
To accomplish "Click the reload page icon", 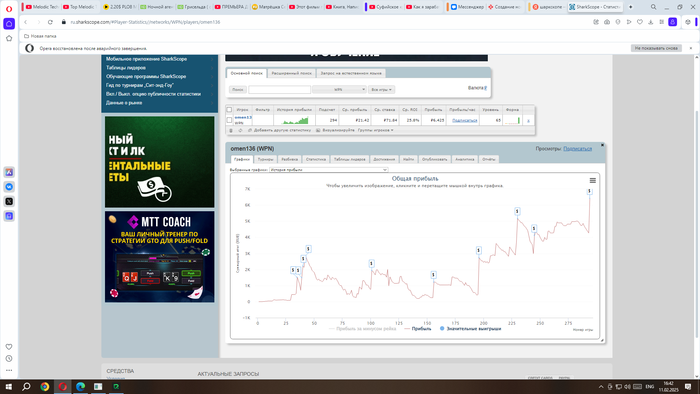I will click(50, 22).
